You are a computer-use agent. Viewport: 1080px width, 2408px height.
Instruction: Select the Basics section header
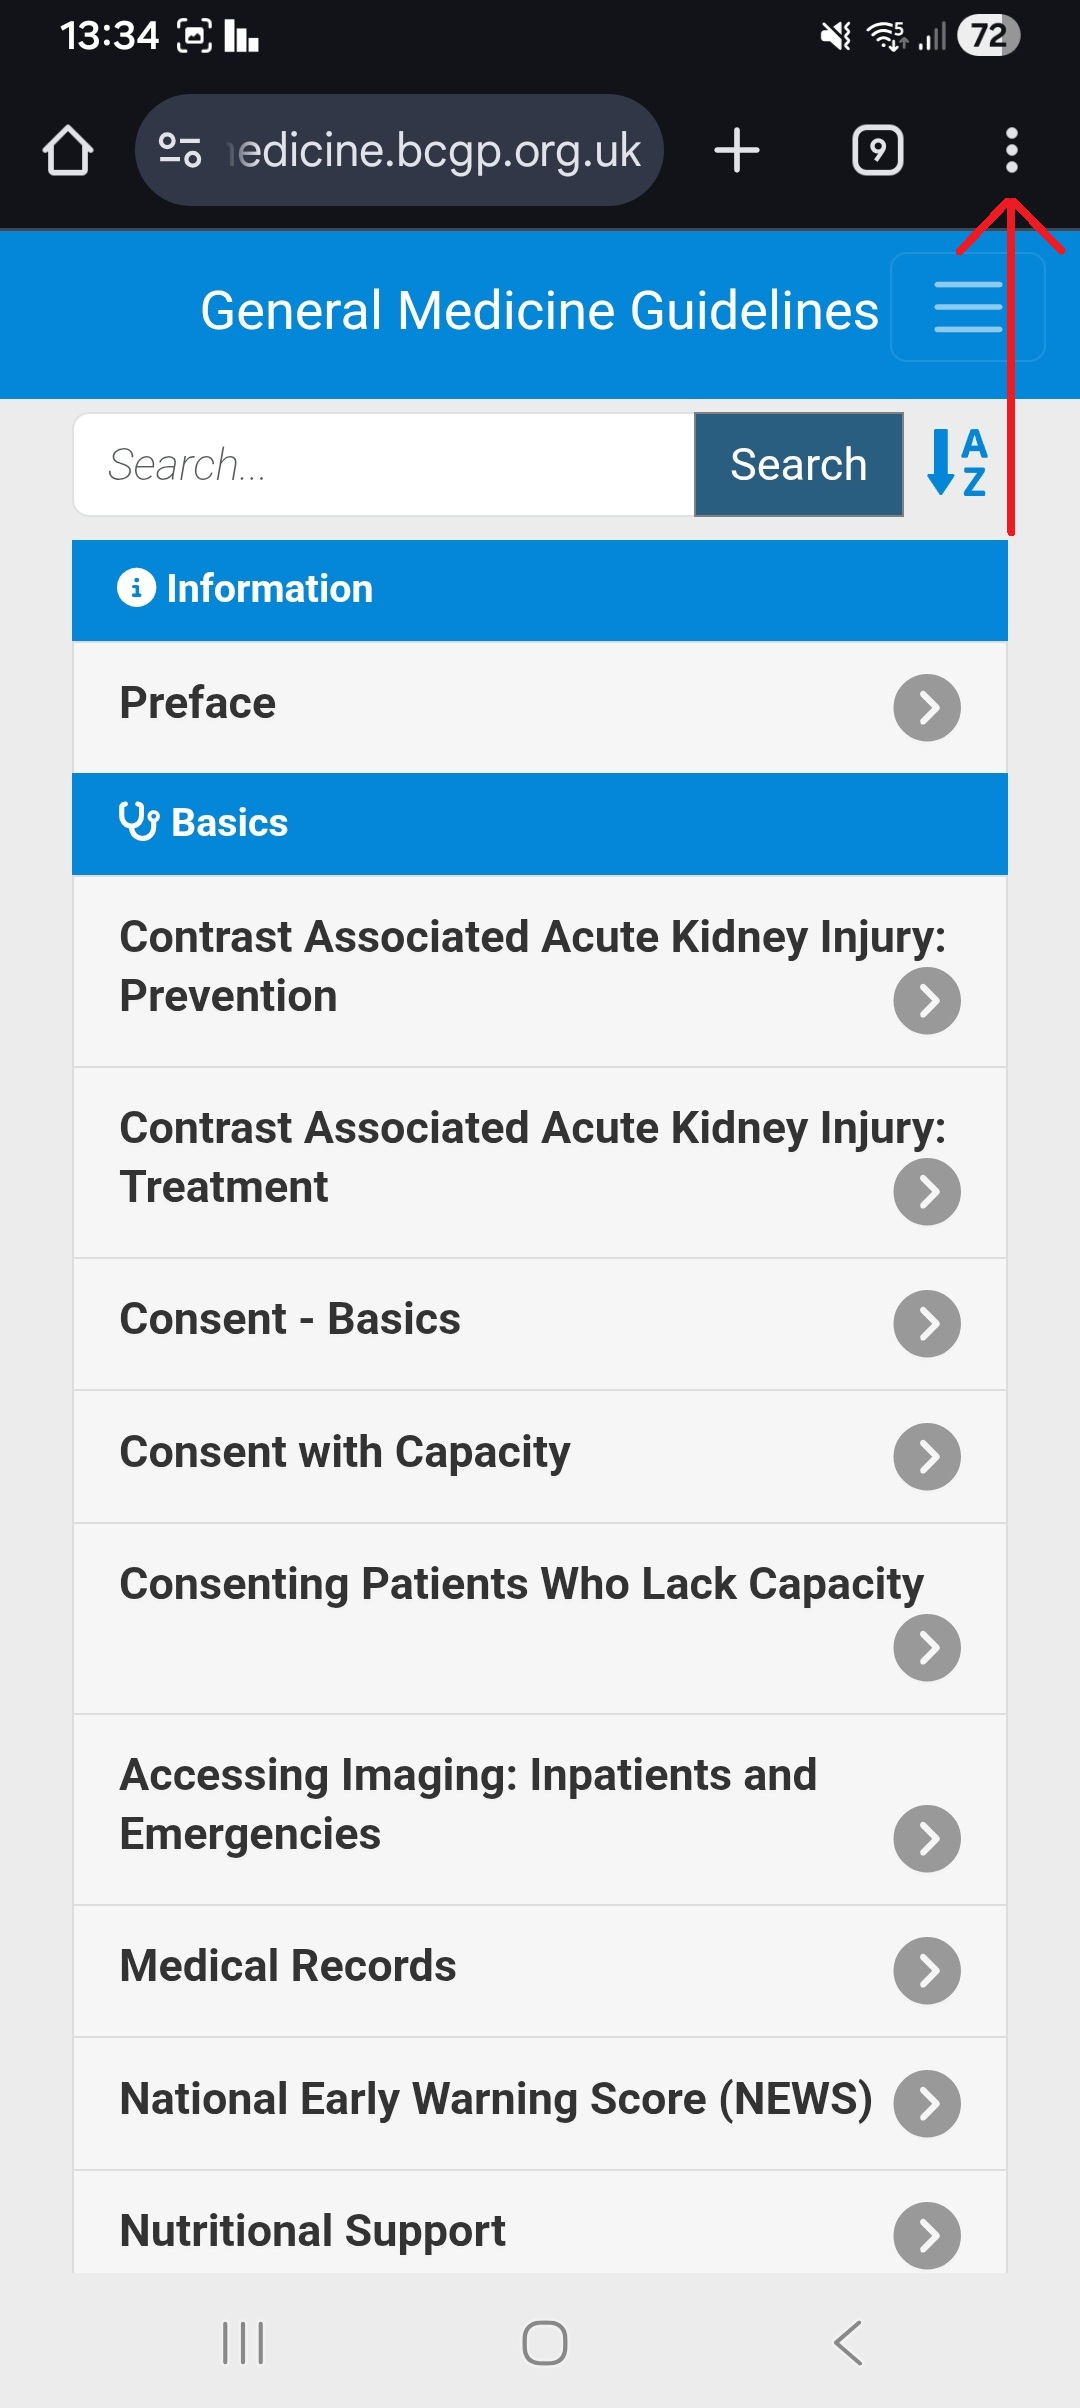[540, 824]
